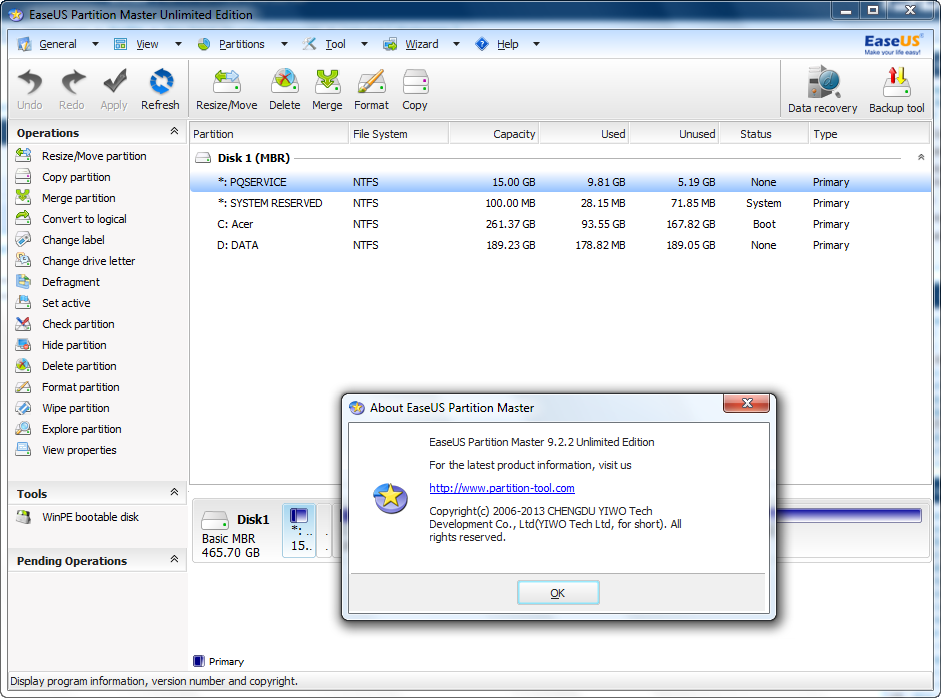Collapse the Operations panel

click(174, 131)
